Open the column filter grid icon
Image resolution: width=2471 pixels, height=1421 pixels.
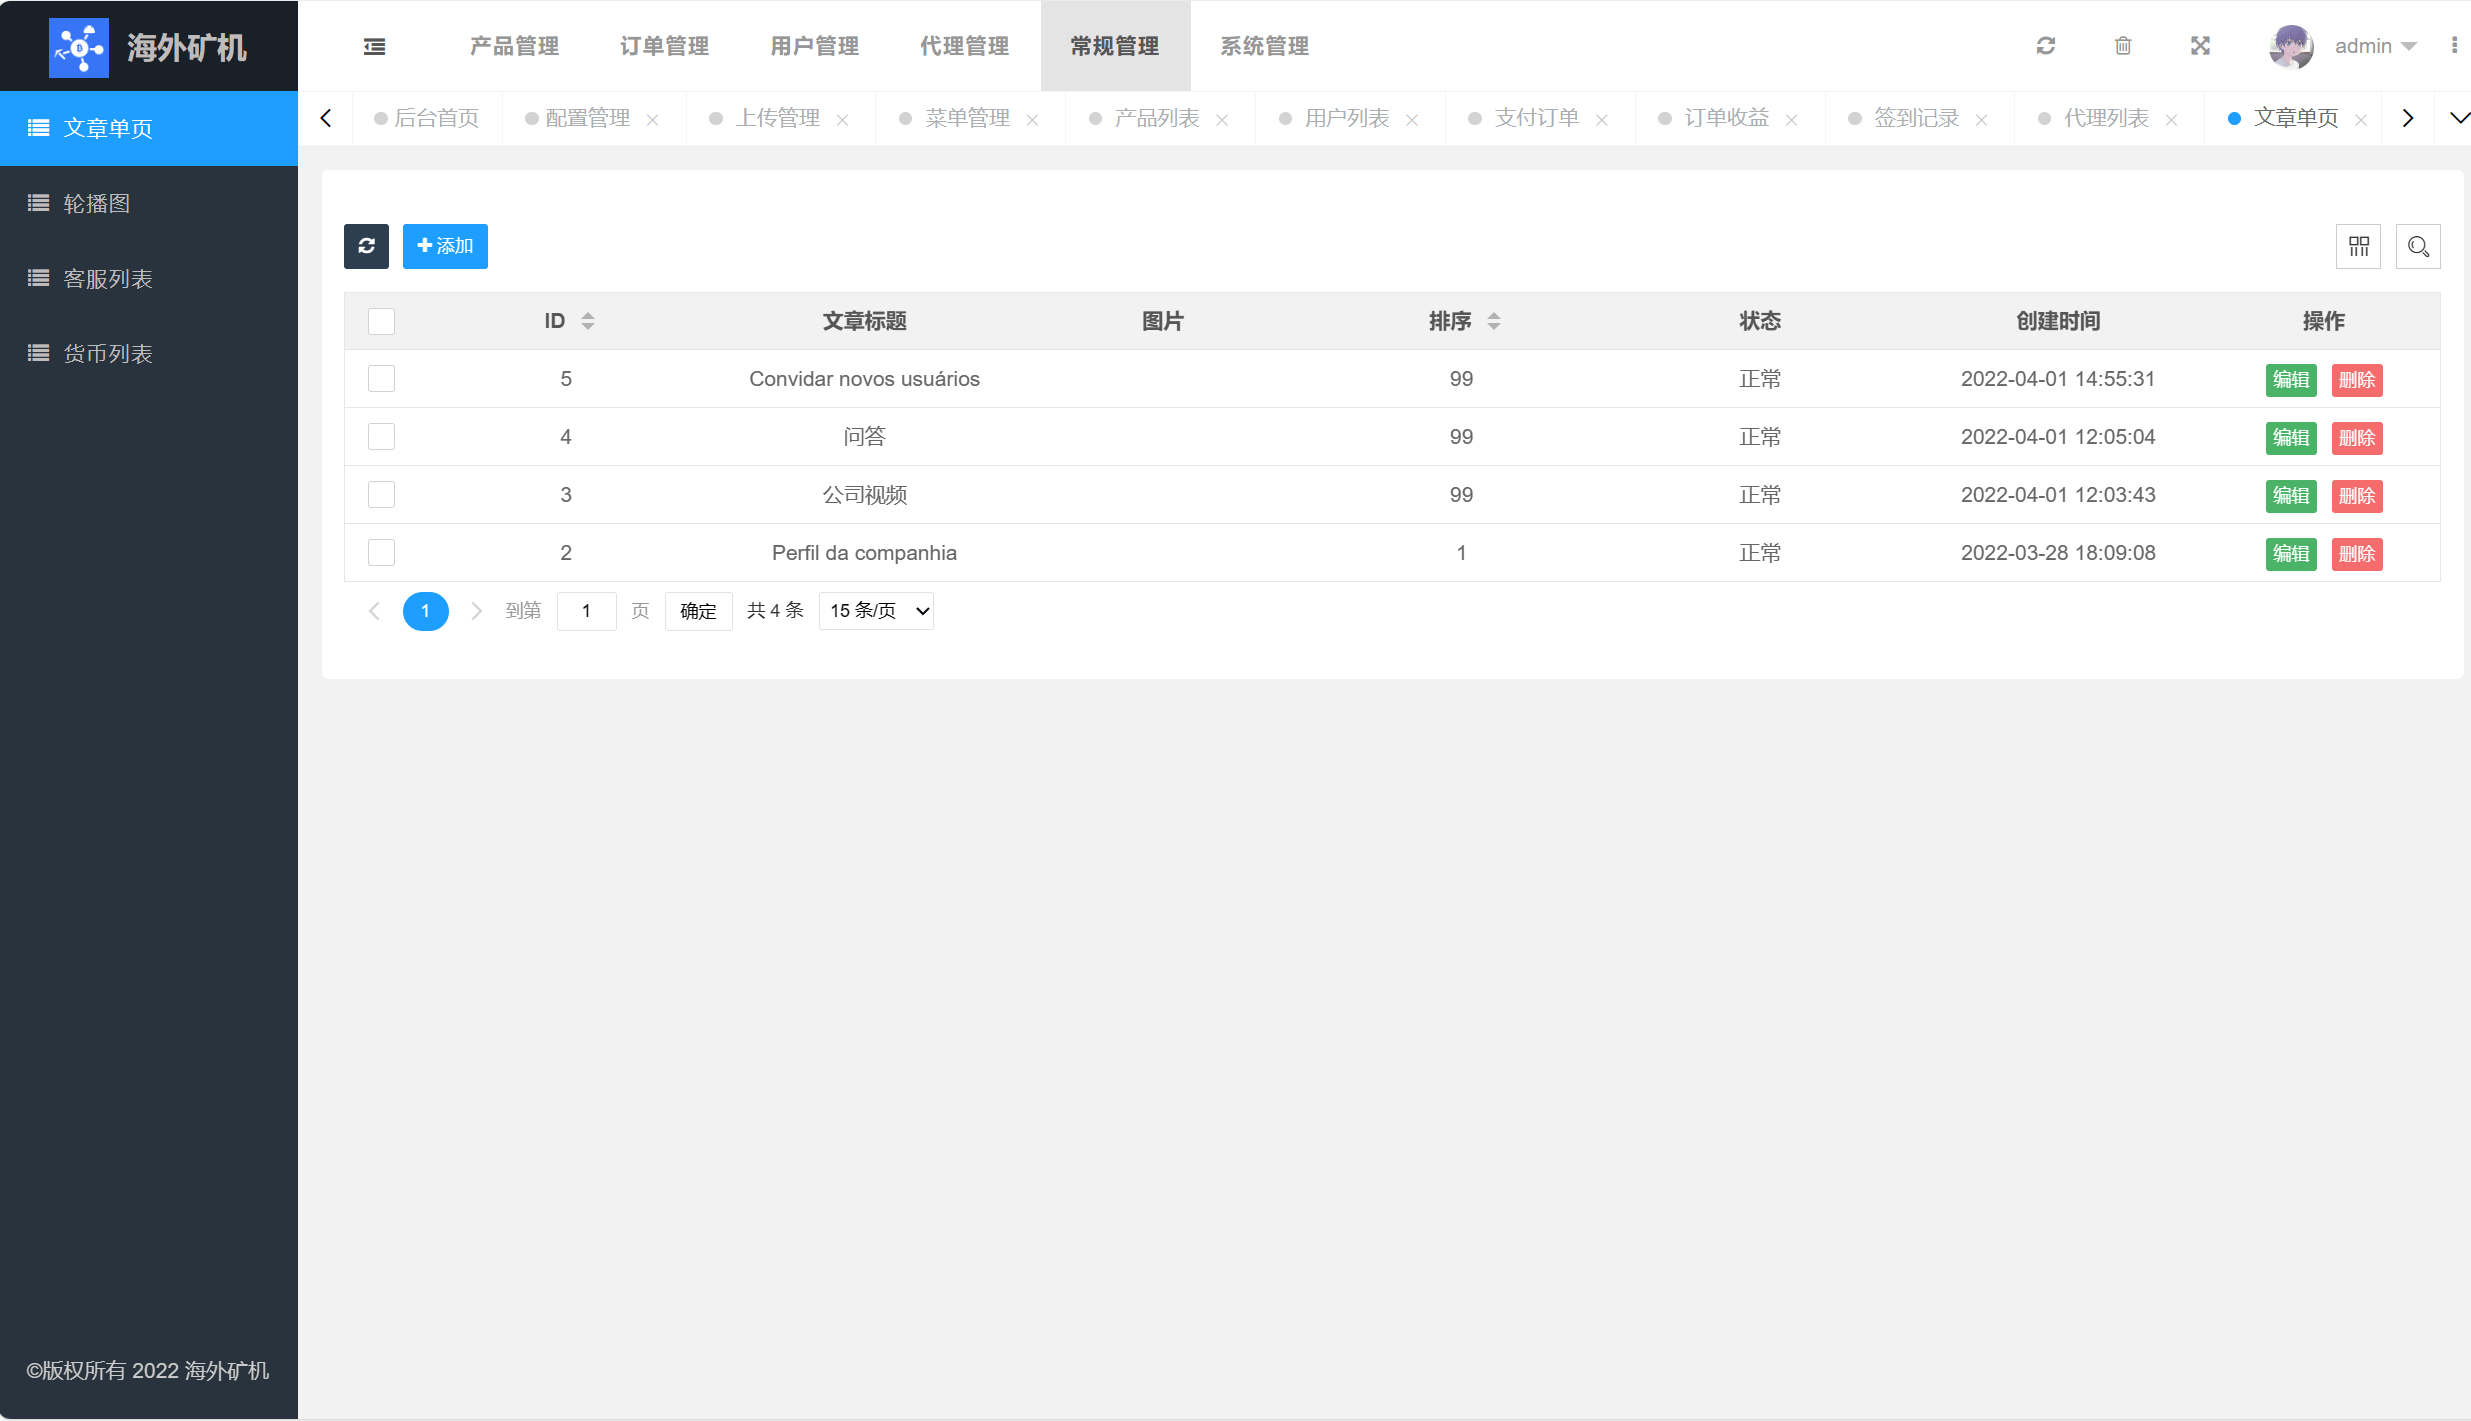click(x=2359, y=246)
